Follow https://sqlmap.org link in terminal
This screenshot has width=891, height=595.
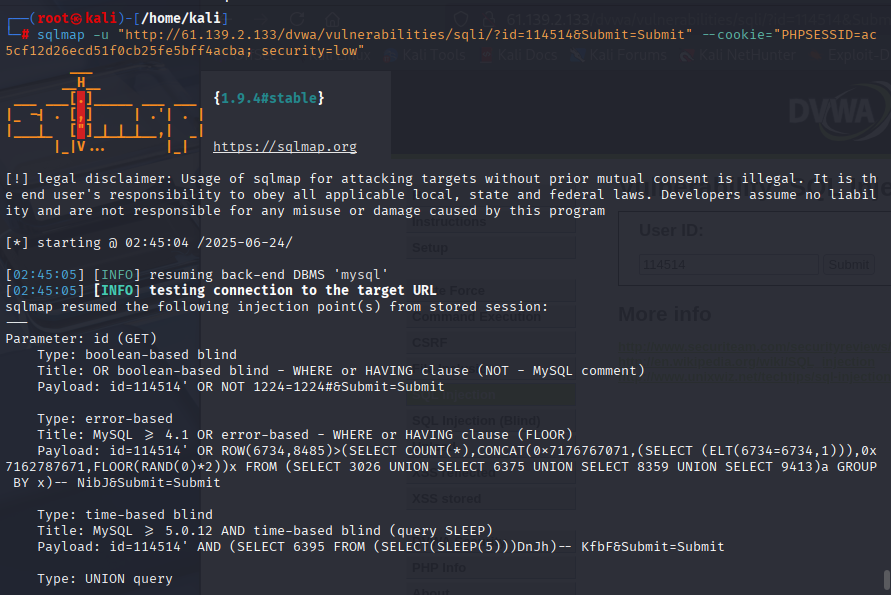[285, 147]
